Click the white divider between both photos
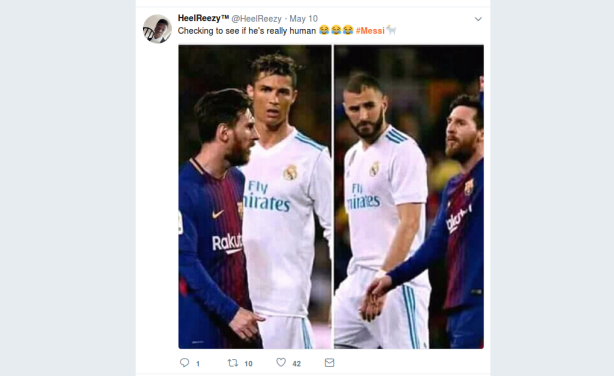Viewport: 614px width, 376px height. point(332,197)
